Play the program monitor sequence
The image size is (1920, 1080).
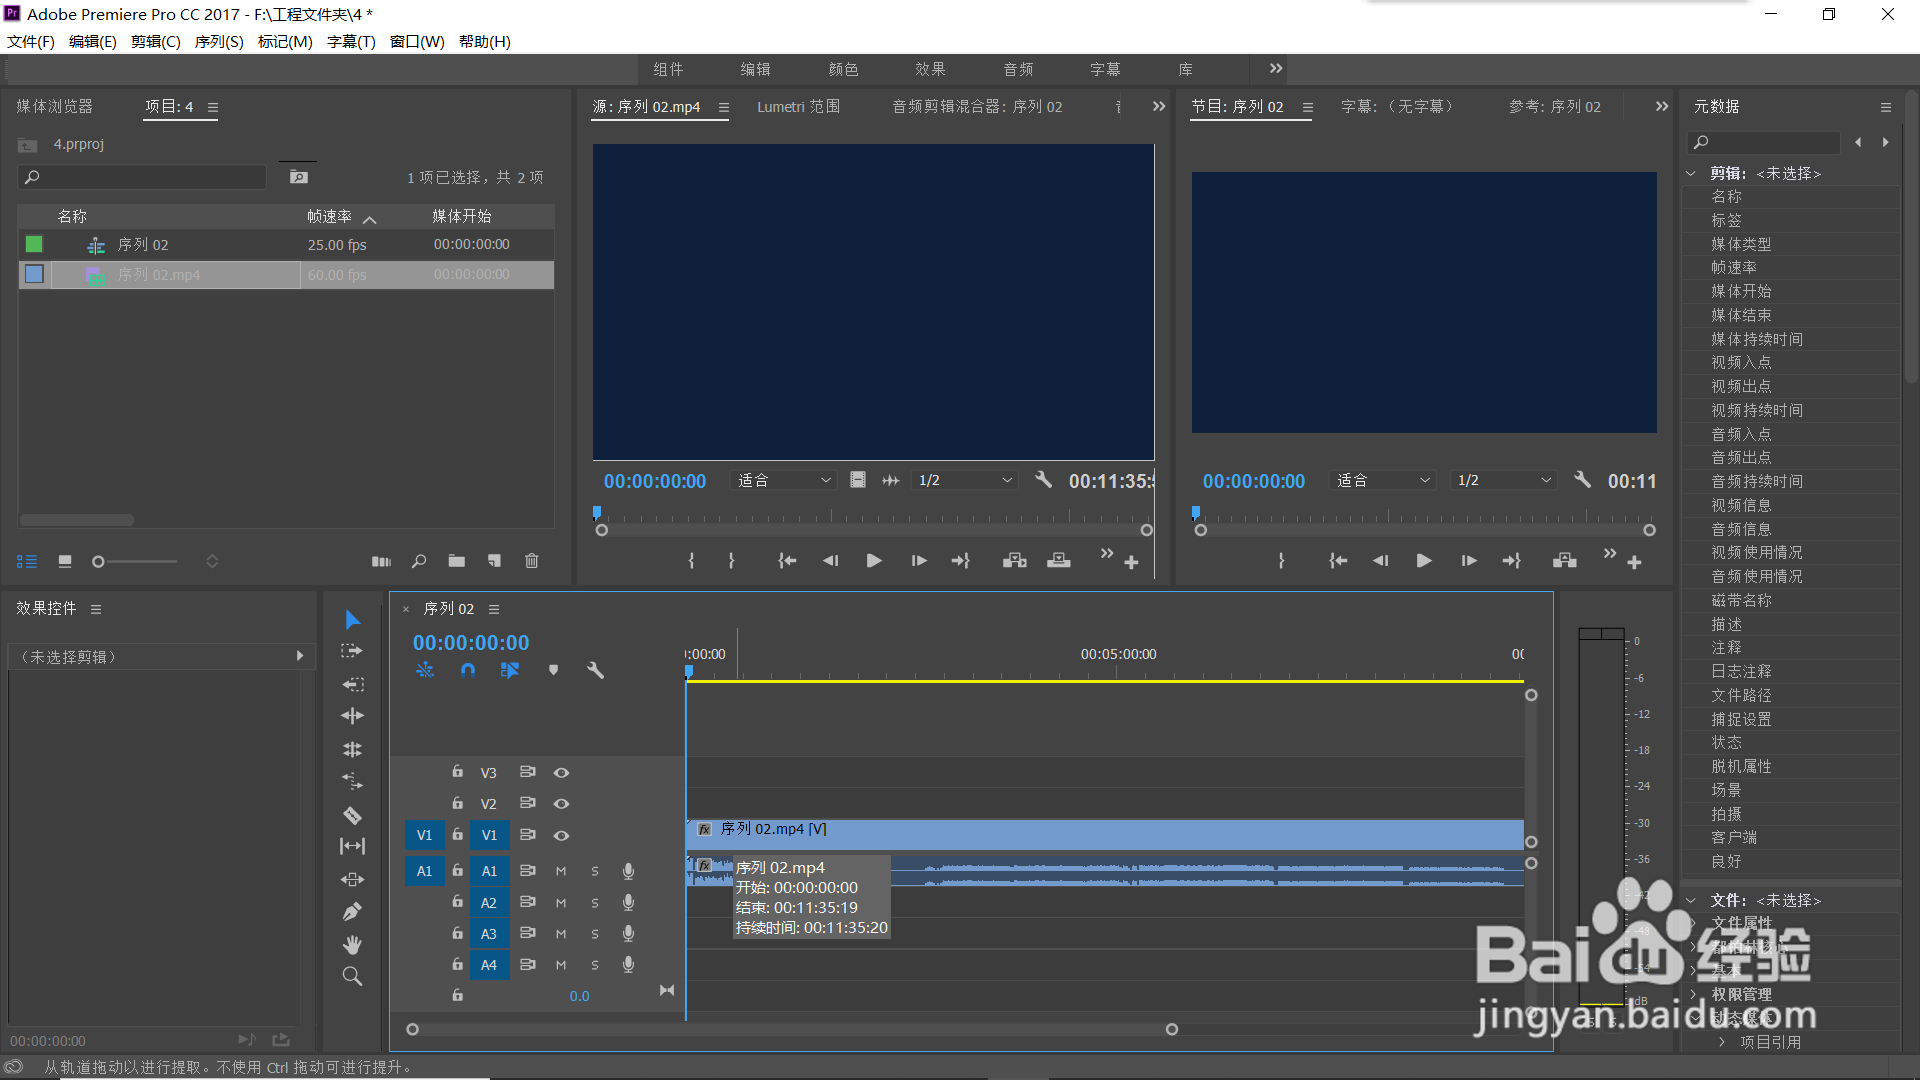point(1424,561)
